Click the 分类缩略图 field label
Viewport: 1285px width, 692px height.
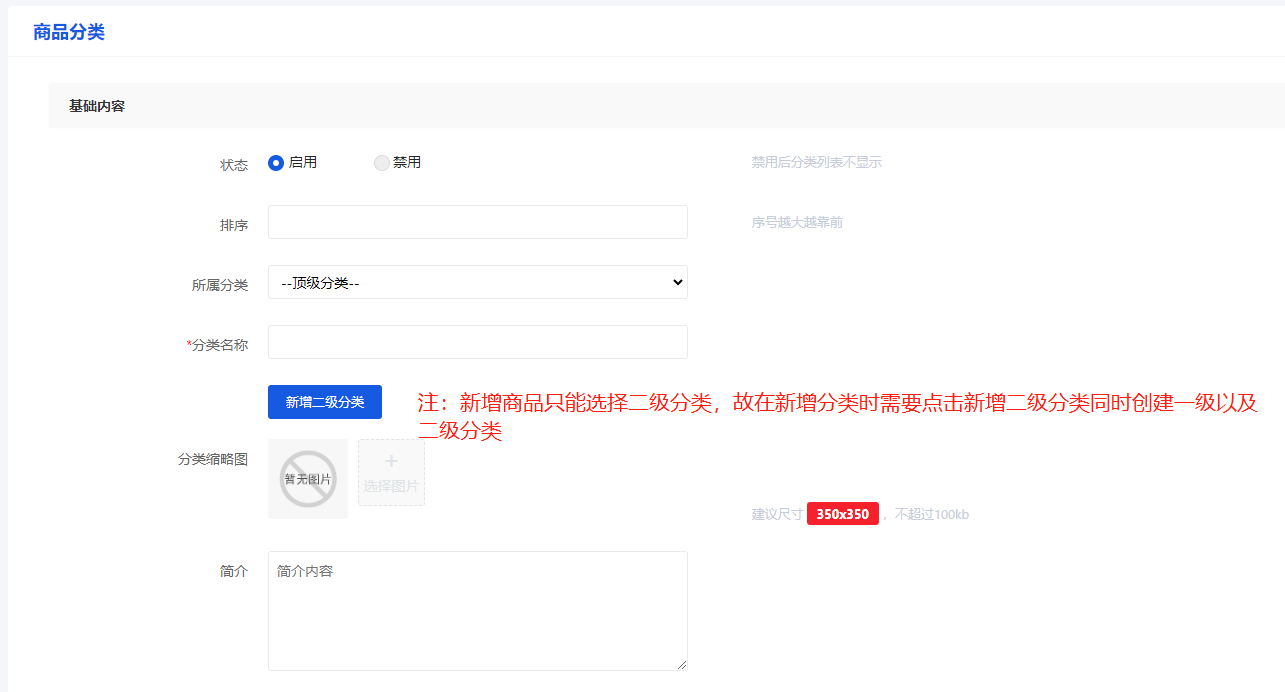213,459
